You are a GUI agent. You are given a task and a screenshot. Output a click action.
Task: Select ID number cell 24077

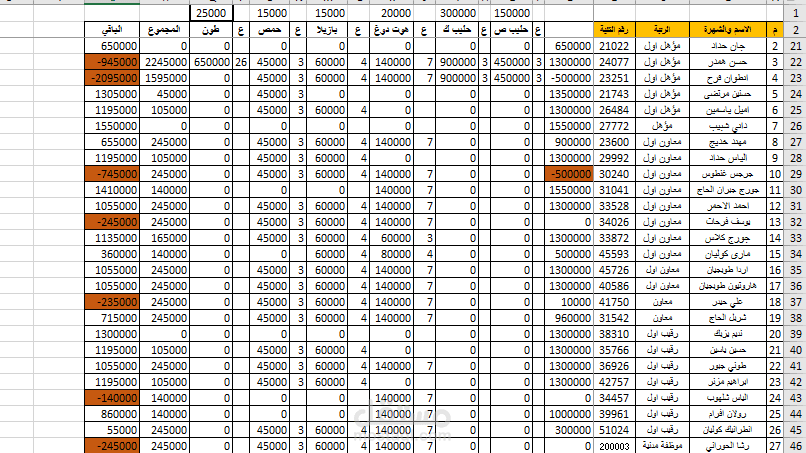[x=614, y=62]
